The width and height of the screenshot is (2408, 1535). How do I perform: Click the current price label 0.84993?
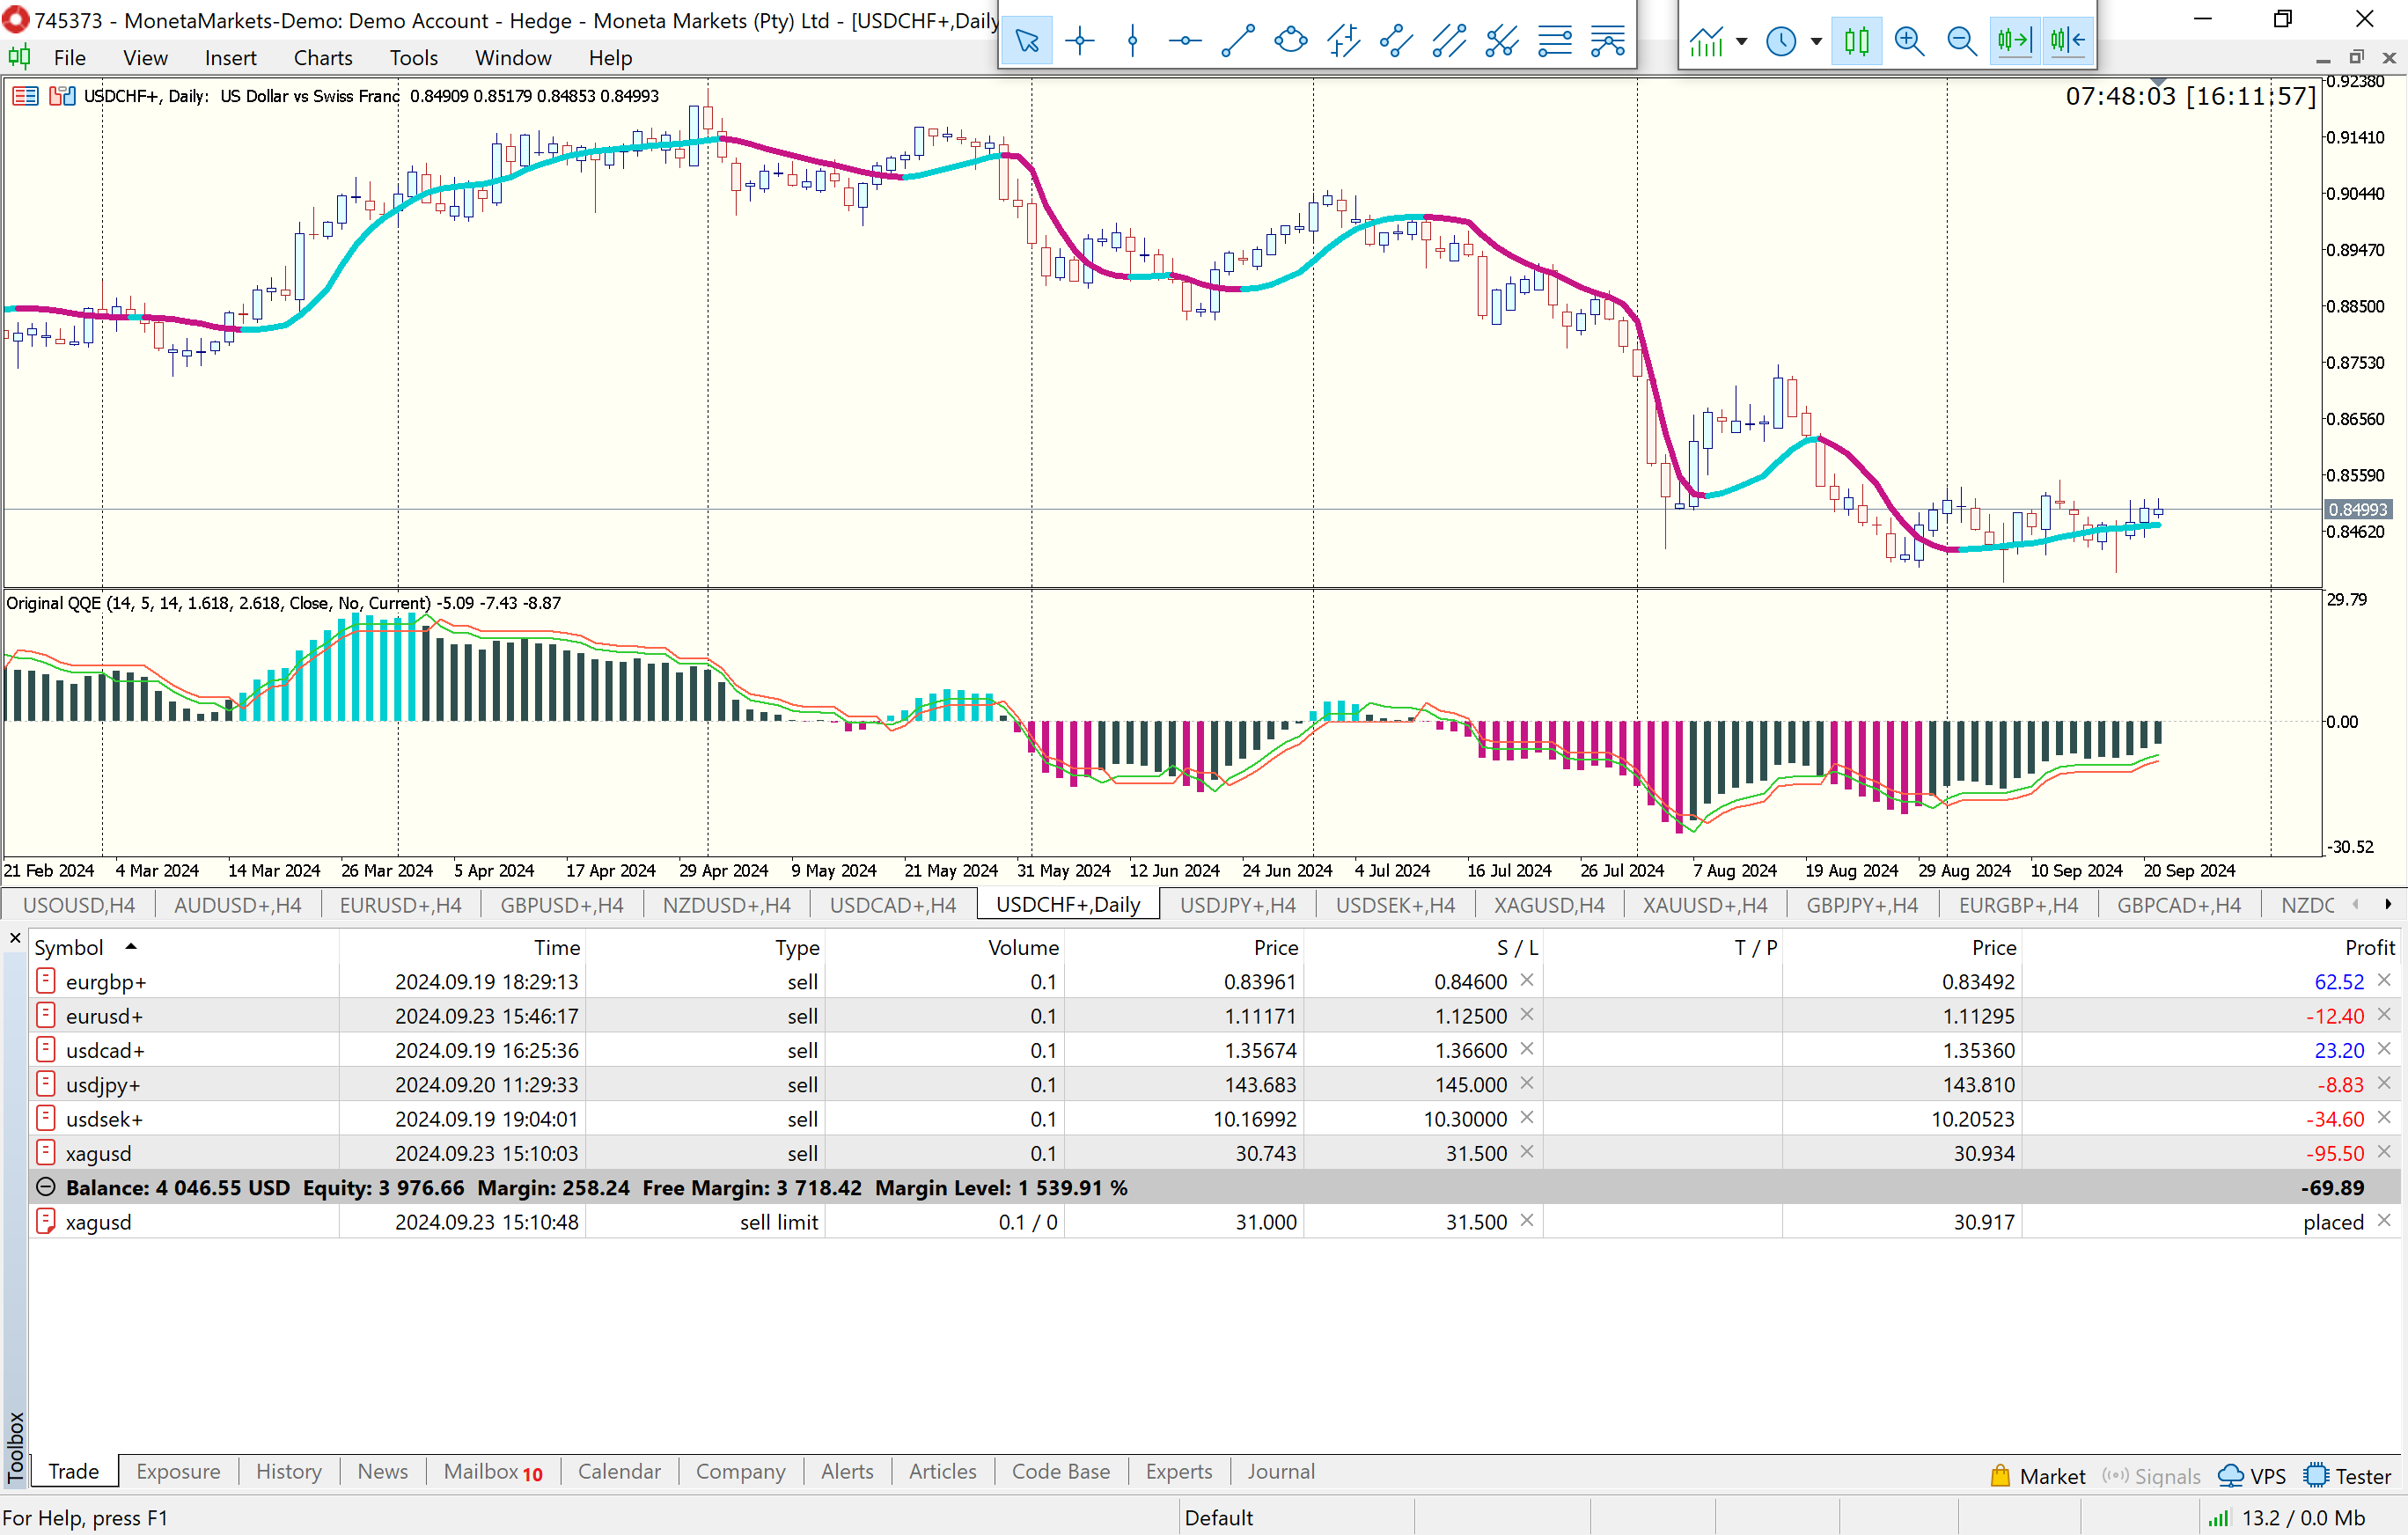click(2357, 510)
